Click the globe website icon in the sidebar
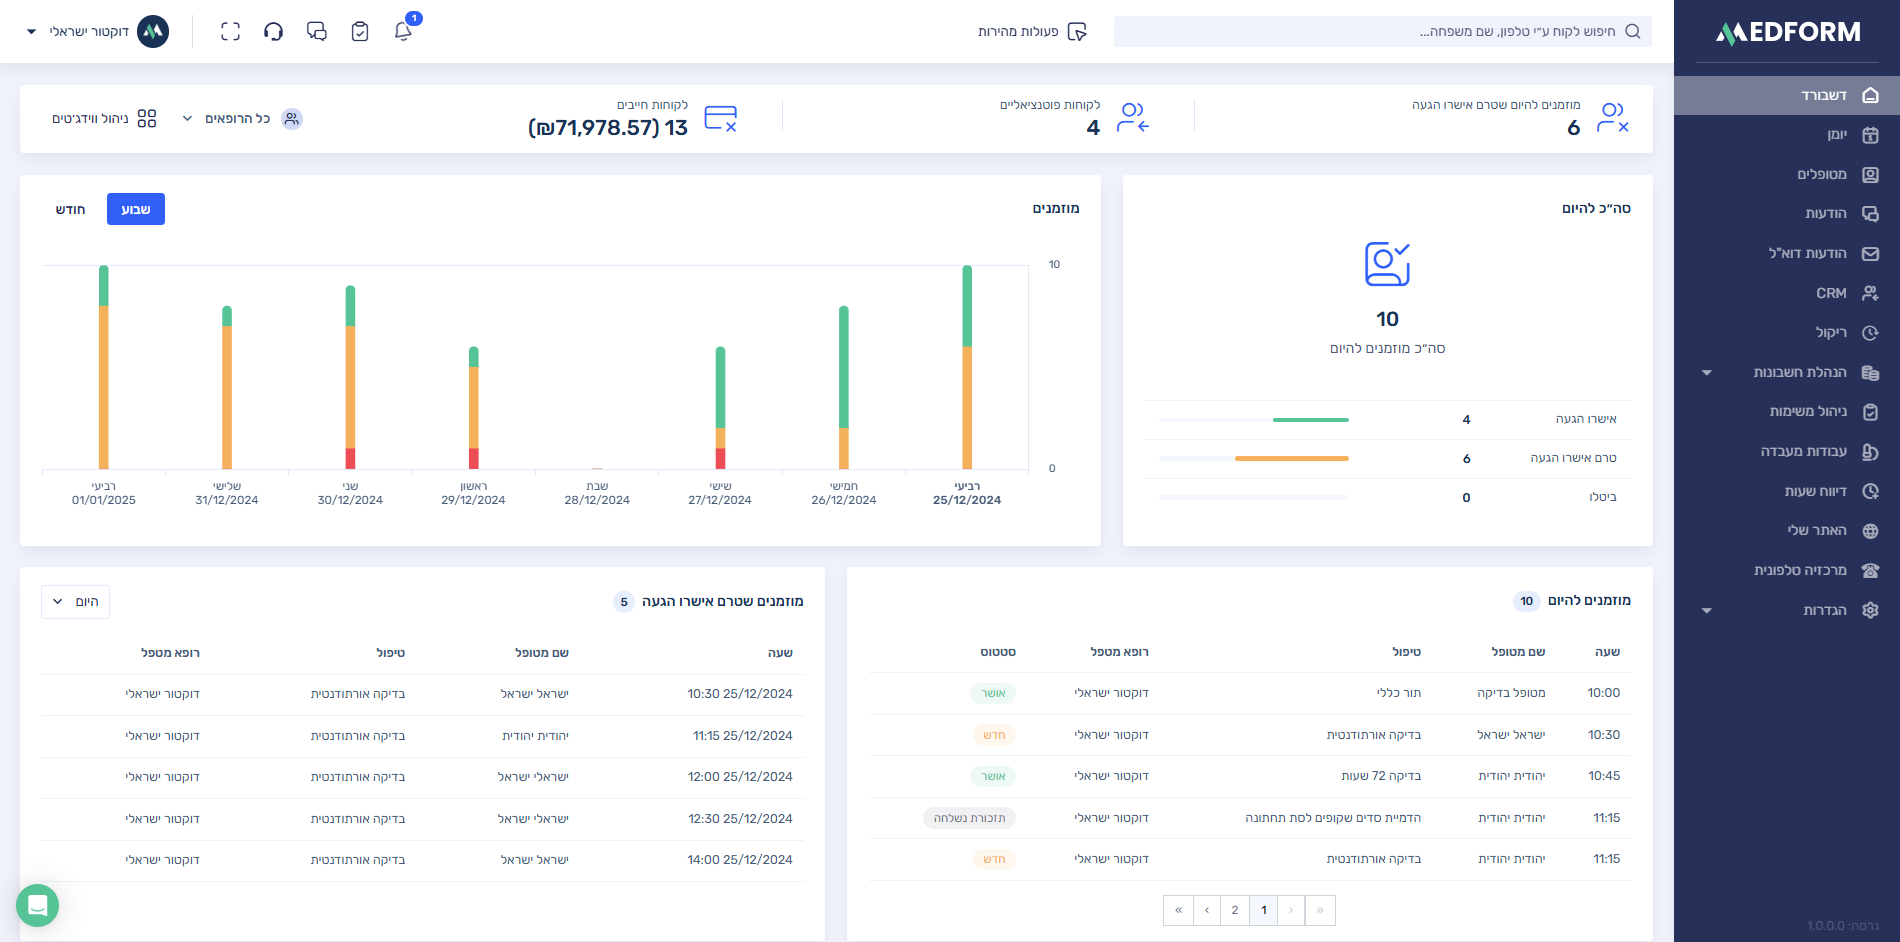This screenshot has height=942, width=1900. [x=1871, y=530]
